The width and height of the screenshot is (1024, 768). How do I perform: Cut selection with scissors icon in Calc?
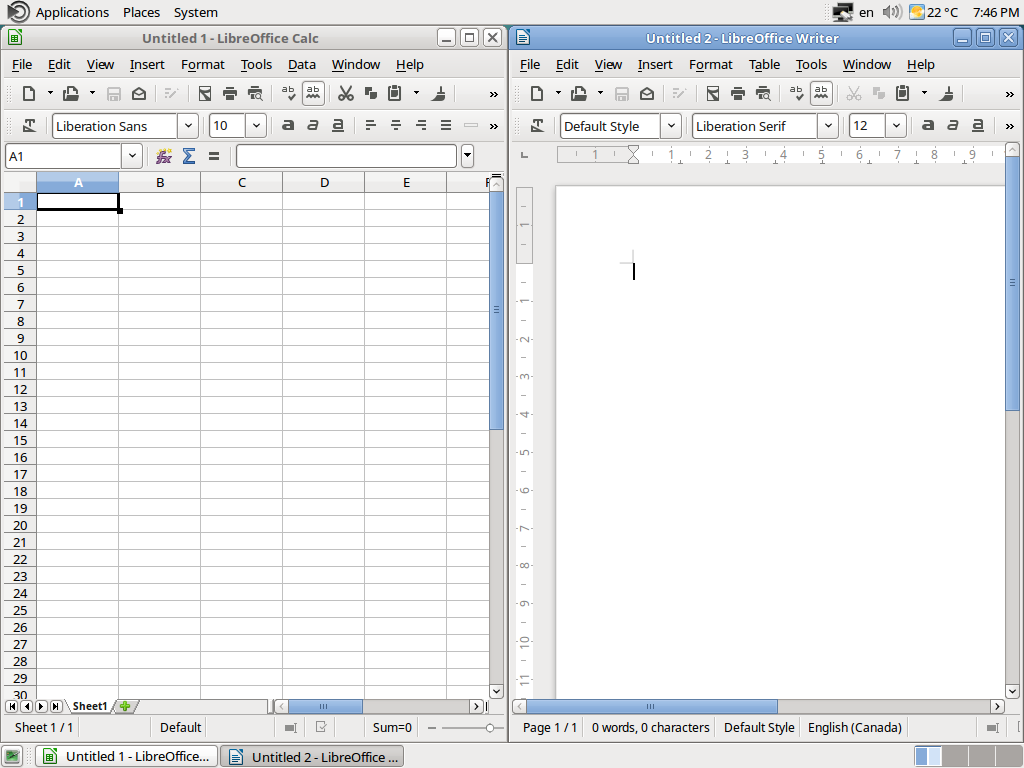[x=345, y=93]
